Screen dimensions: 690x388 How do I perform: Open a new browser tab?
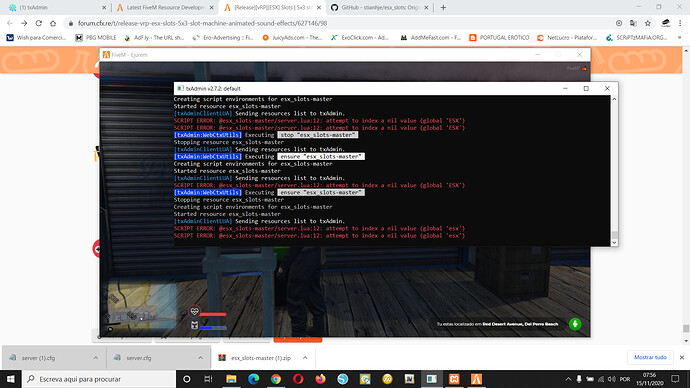(x=443, y=7)
